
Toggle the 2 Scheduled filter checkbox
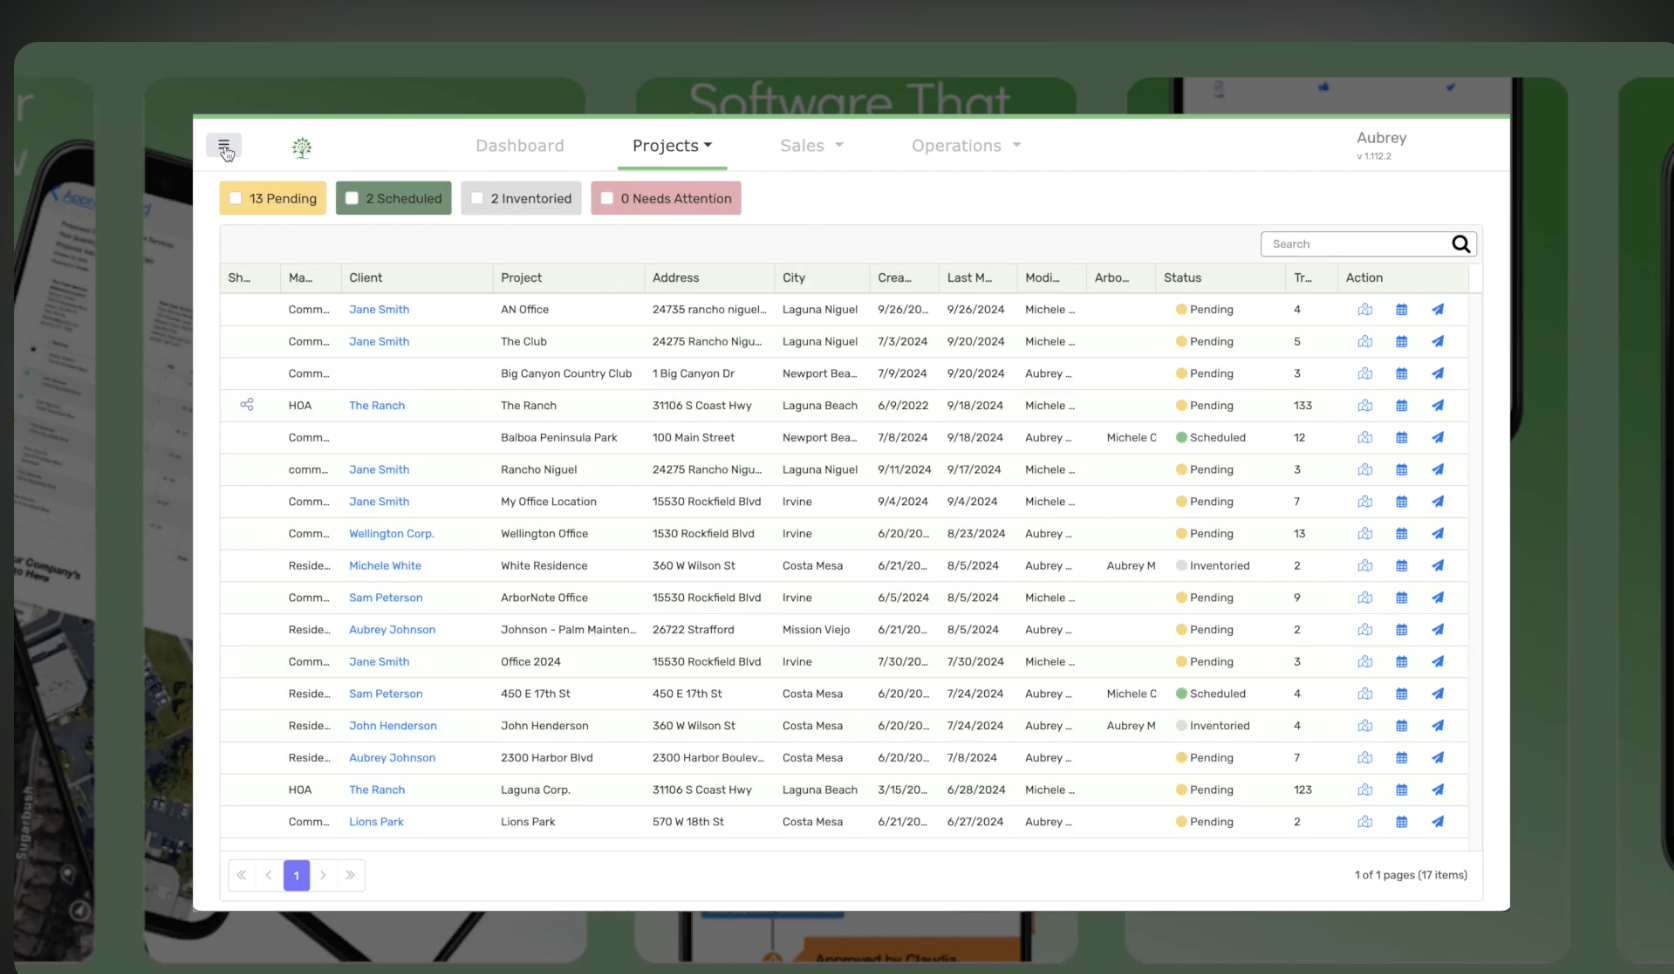[352, 198]
